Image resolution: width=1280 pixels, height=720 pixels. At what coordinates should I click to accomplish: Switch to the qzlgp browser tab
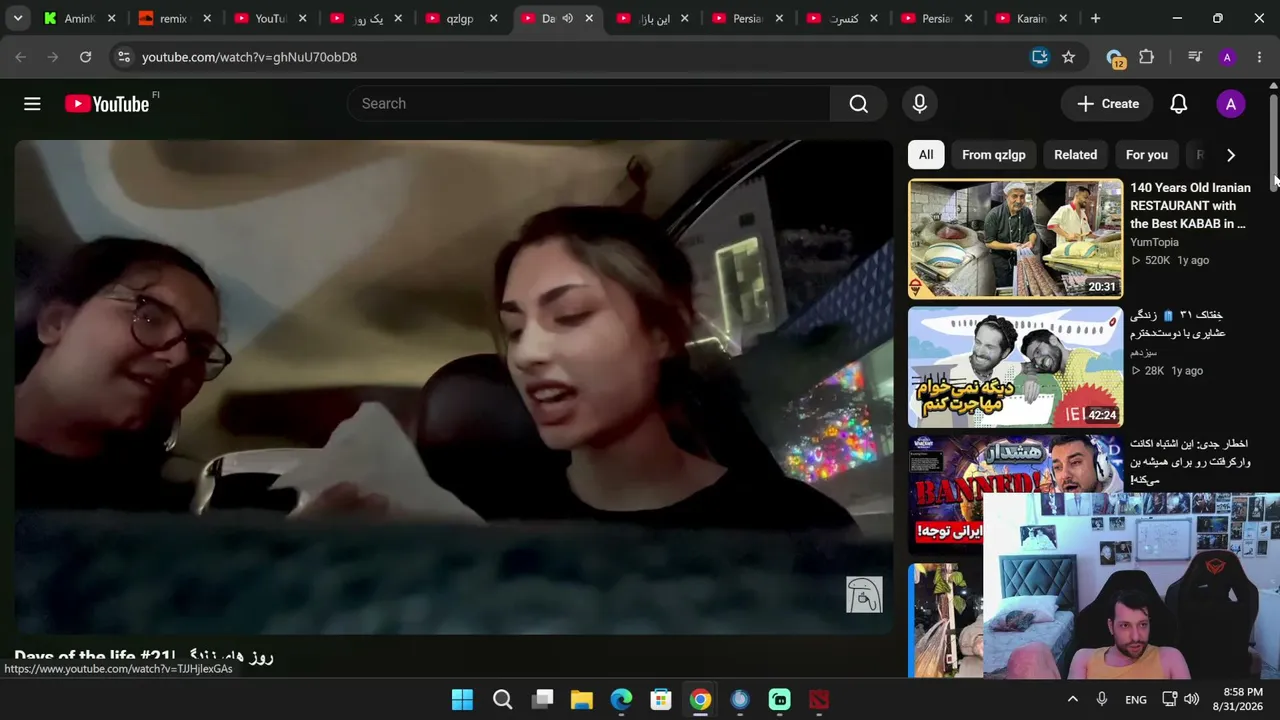[459, 18]
